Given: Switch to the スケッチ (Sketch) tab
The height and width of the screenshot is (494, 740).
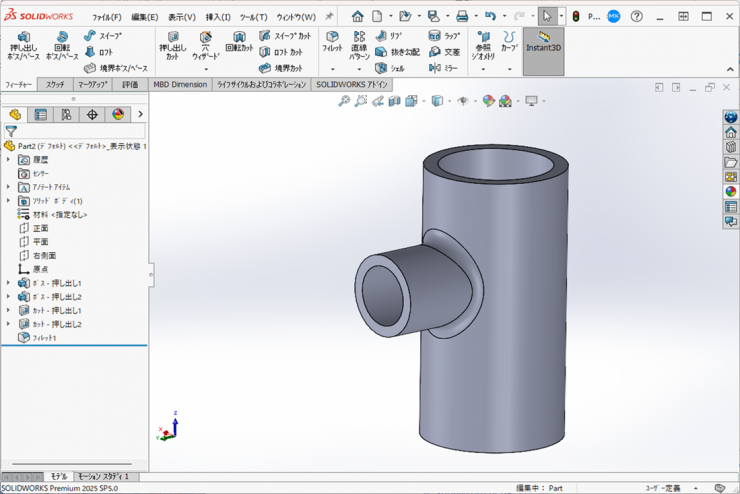Looking at the screenshot, I should [55, 85].
